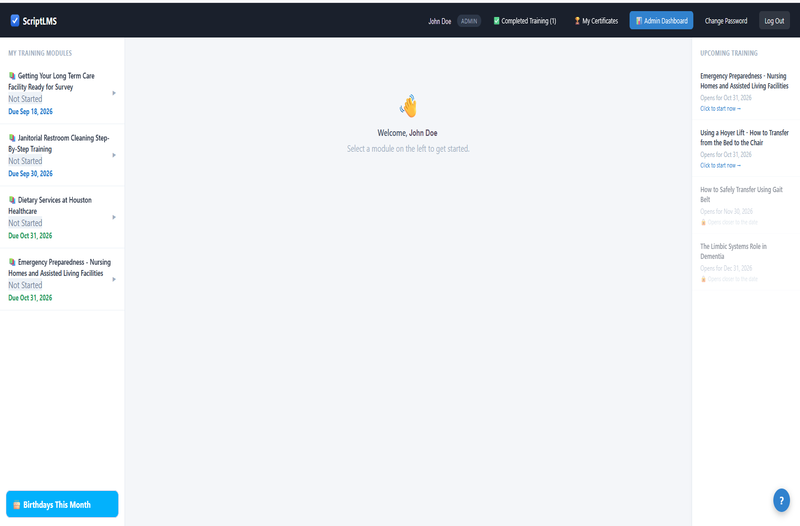Open Getting Your Long Term Care Facility module title
The image size is (800, 526).
pyautogui.click(x=51, y=81)
